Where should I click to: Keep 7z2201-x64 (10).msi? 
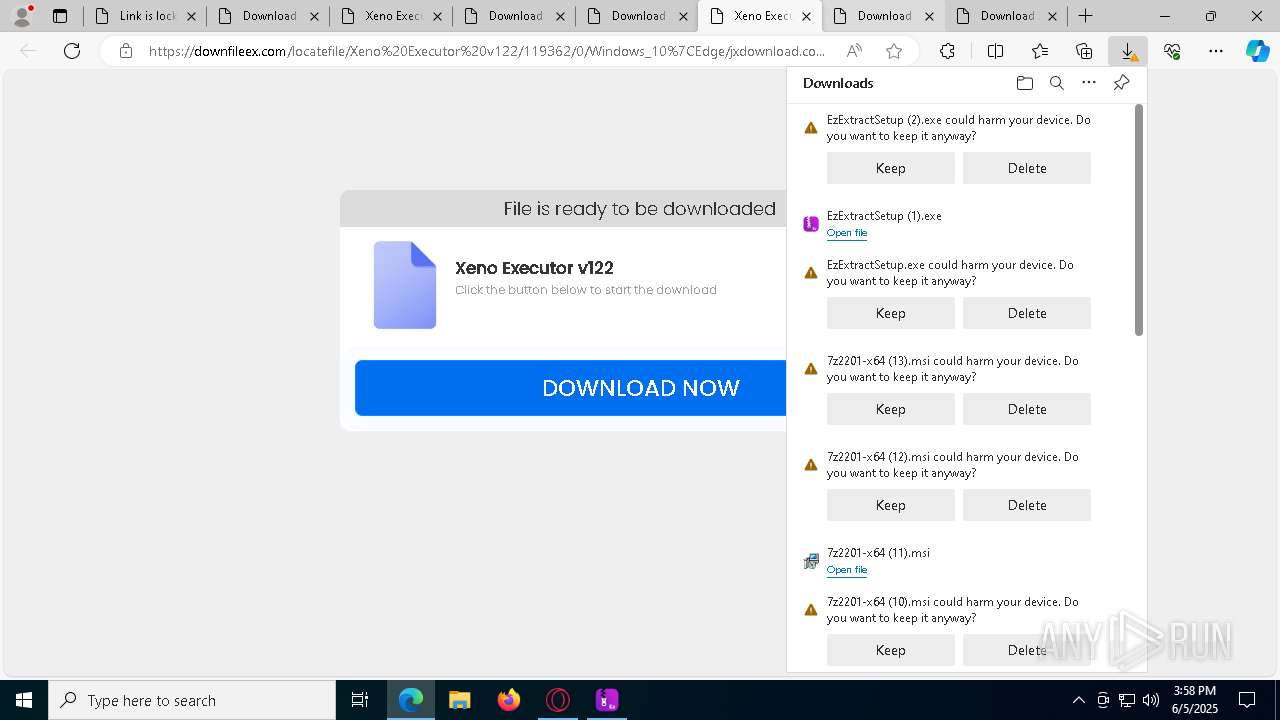coord(890,650)
